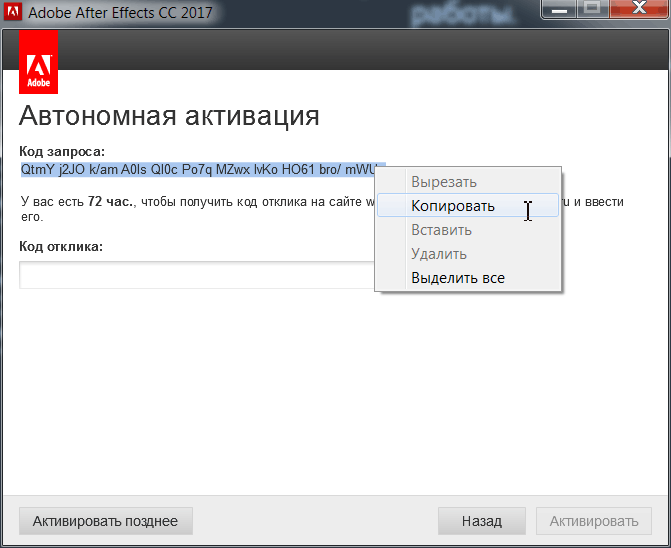Pick Вставить in the context menu

coord(467,230)
